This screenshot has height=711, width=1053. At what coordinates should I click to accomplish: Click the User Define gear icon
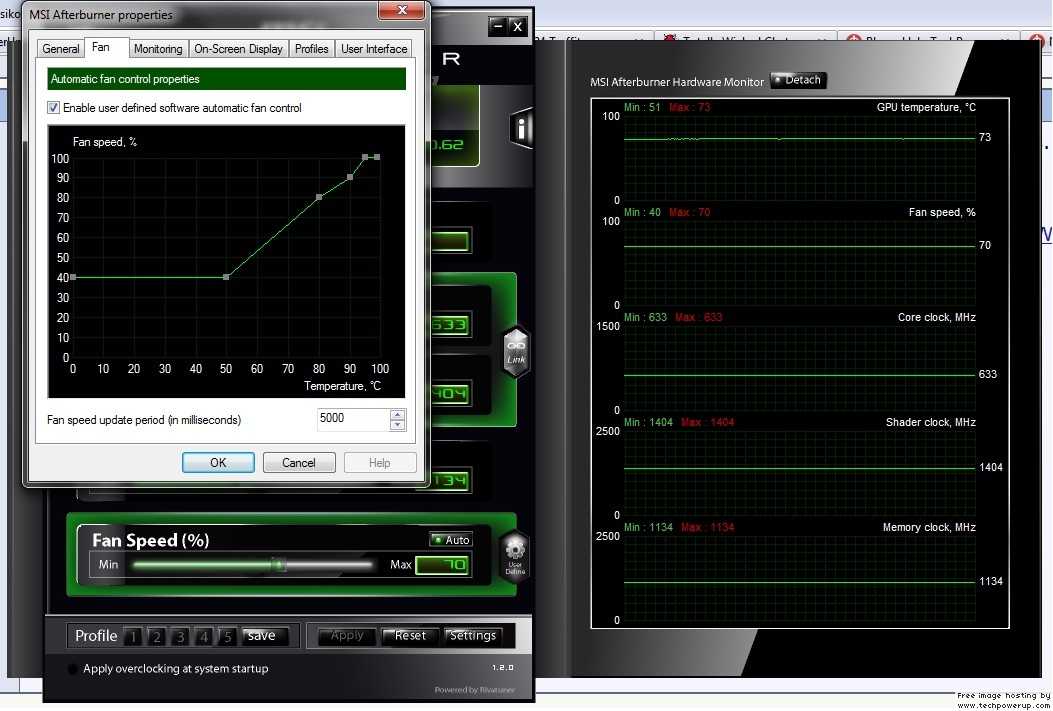point(514,556)
